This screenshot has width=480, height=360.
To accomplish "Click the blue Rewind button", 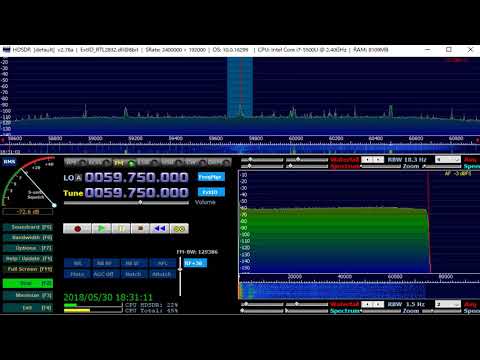I will pyautogui.click(x=159, y=229).
